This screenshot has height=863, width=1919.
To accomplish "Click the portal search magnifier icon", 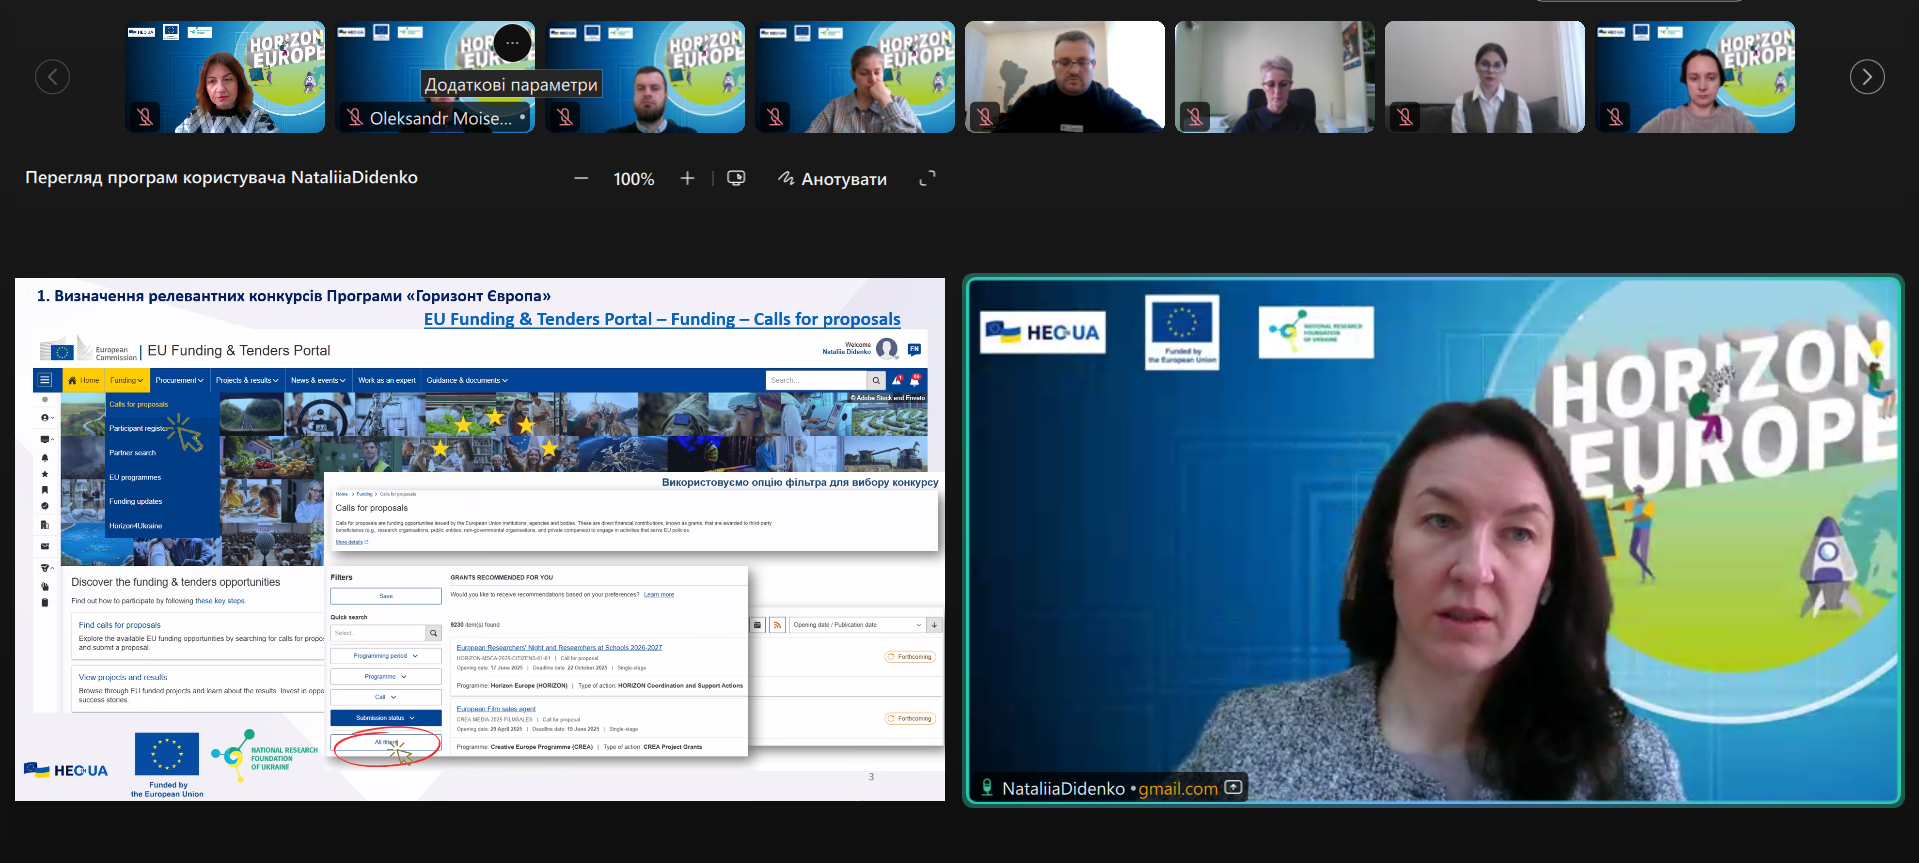I will coord(876,381).
